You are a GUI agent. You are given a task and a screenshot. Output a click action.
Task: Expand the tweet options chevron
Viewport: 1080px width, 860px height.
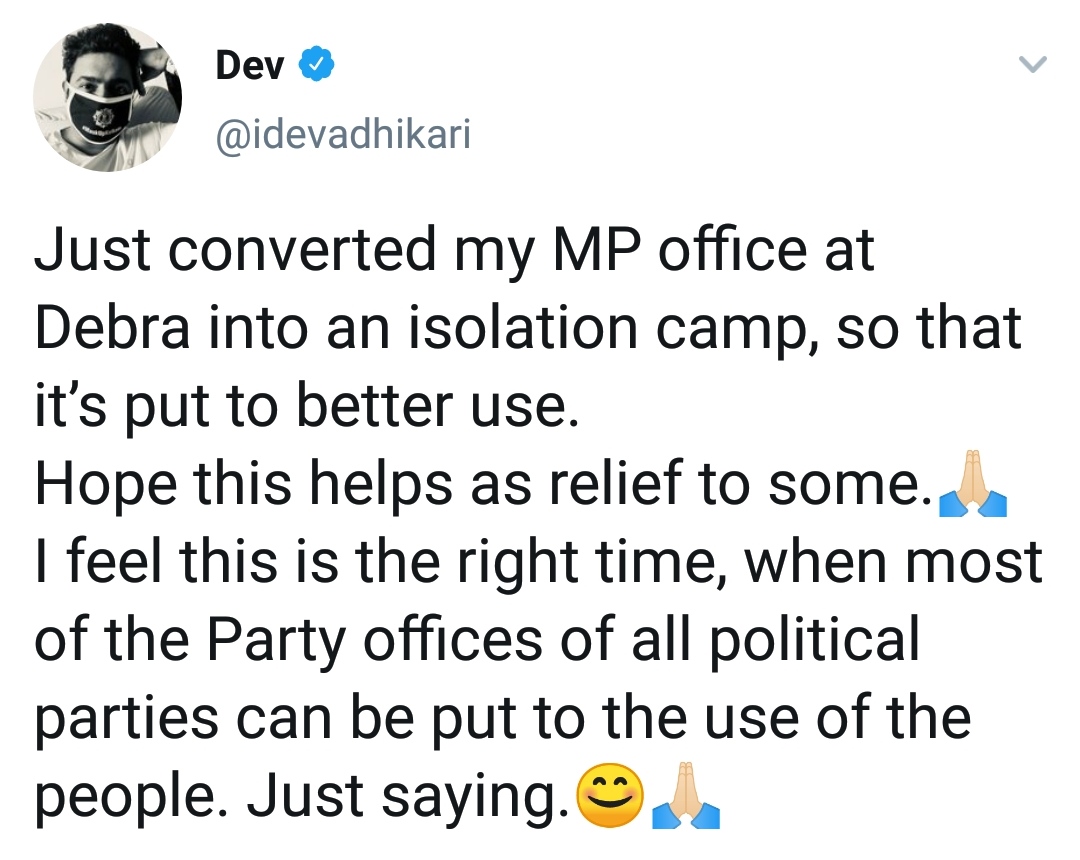pos(1032,65)
